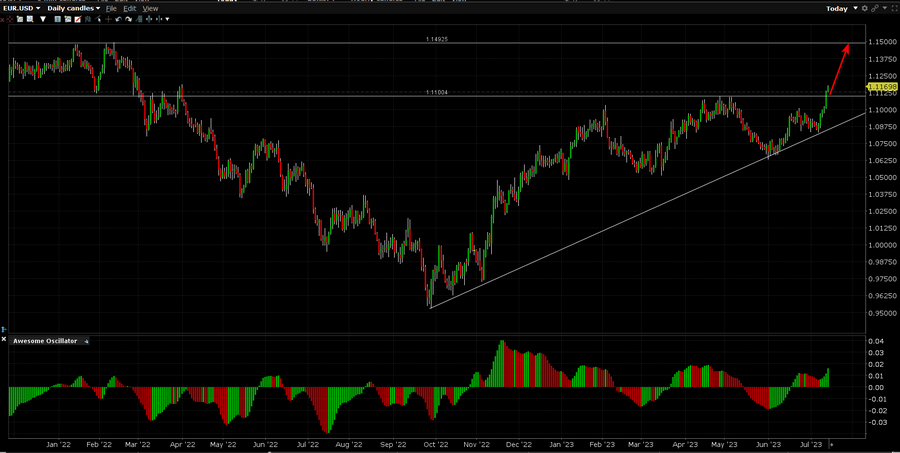Image resolution: width=900 pixels, height=453 pixels.
Task: Click the red projection arrow on chart
Action: pyautogui.click(x=840, y=67)
